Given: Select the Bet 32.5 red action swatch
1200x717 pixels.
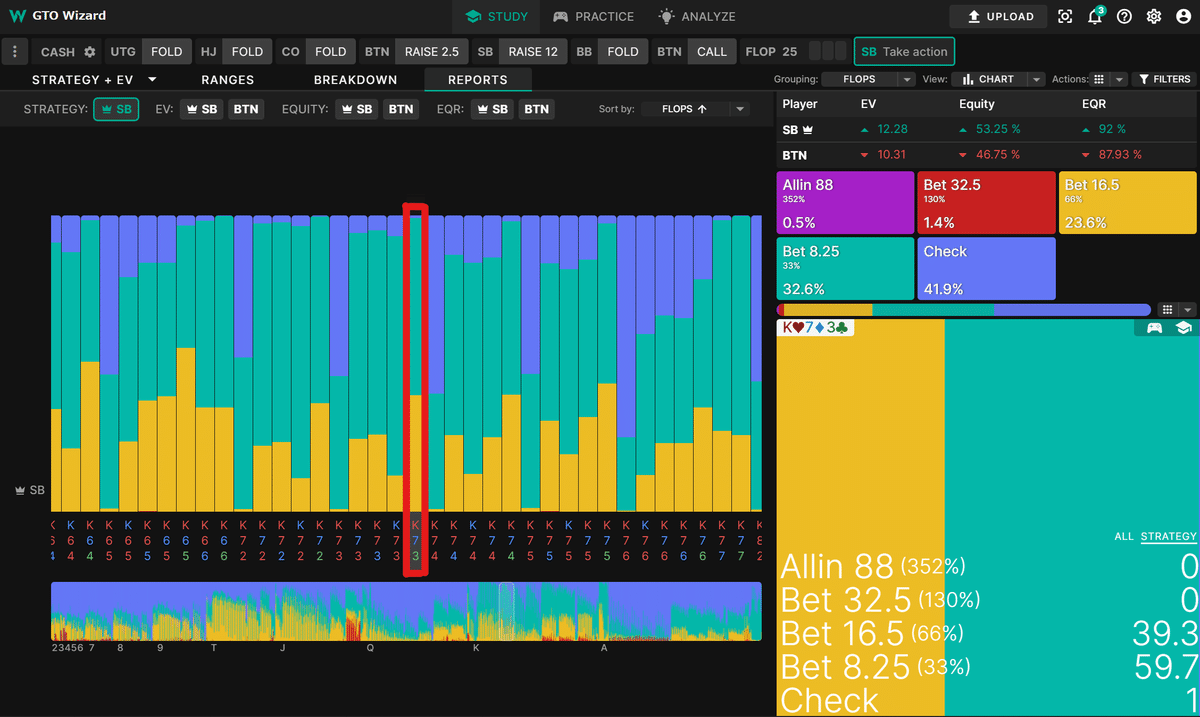Looking at the screenshot, I should 986,202.
